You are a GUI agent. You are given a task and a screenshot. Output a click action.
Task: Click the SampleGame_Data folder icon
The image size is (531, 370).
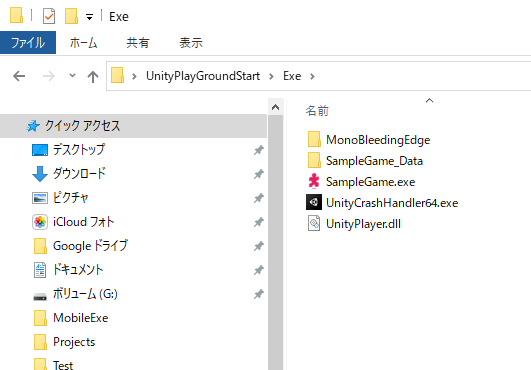tap(314, 160)
